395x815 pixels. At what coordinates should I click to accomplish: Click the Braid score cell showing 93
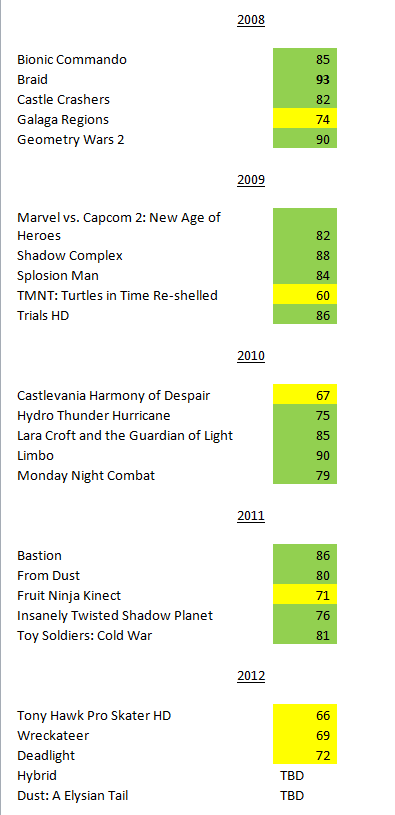coord(305,80)
